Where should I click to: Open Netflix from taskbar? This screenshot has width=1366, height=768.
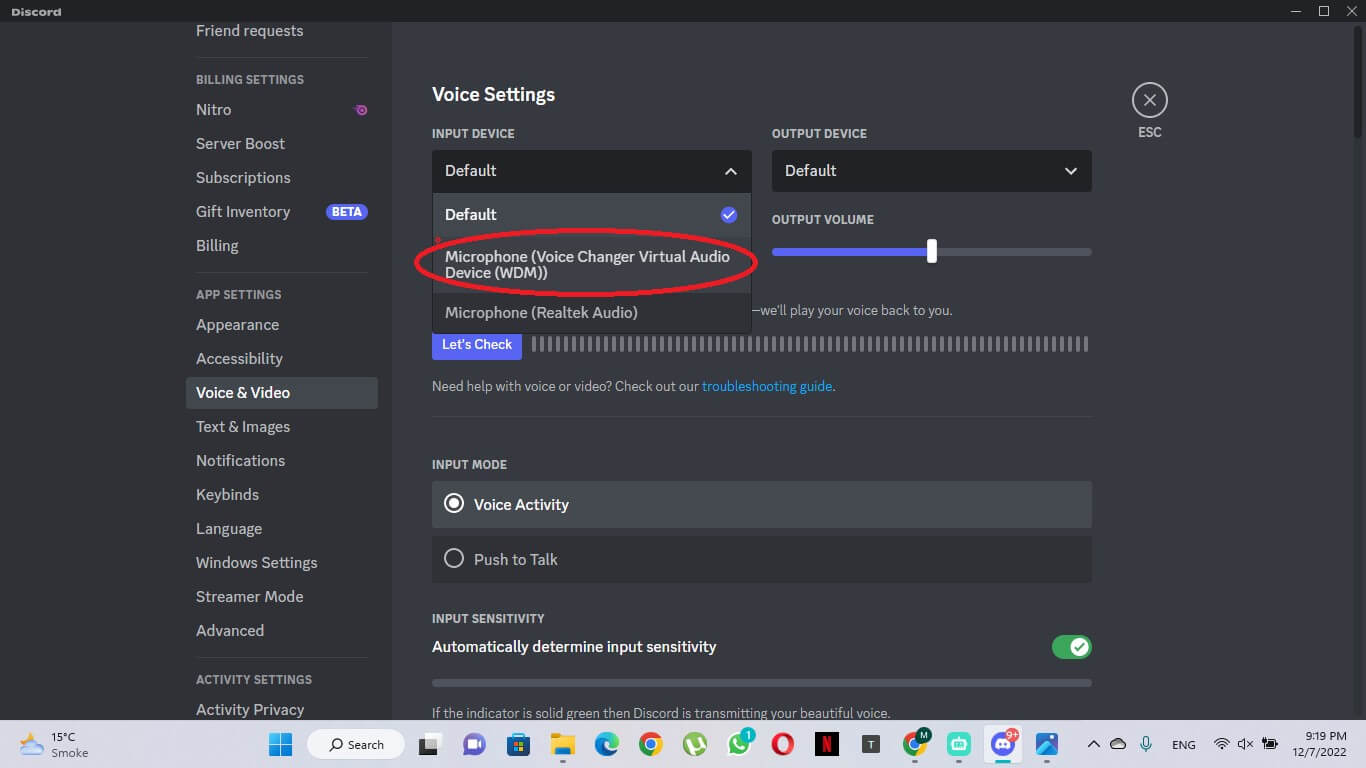coord(827,744)
